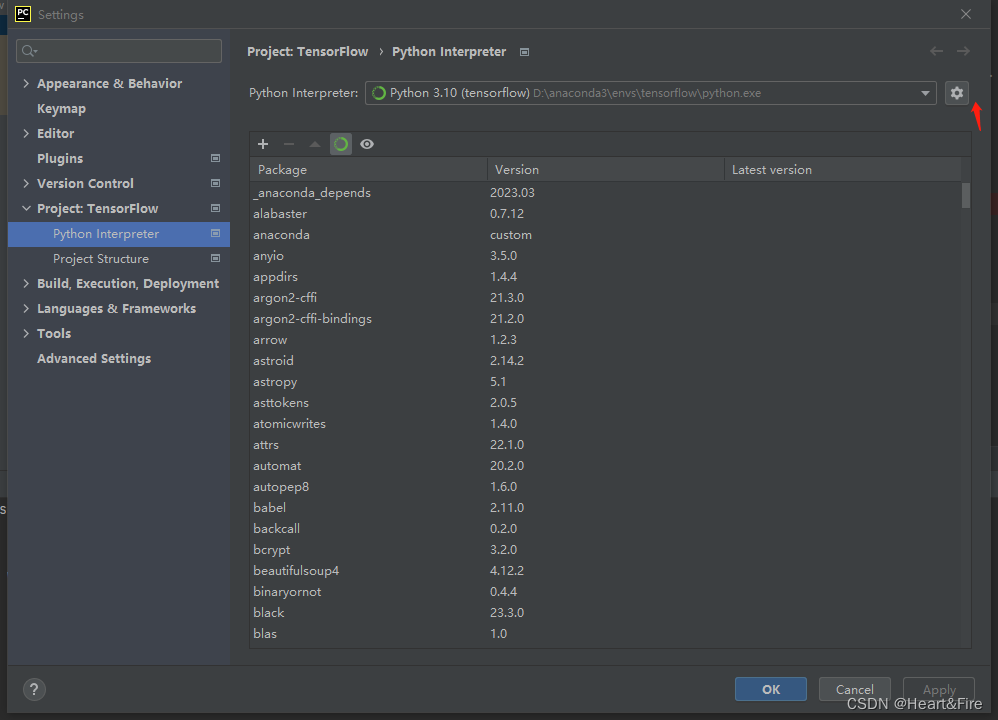The height and width of the screenshot is (720, 998).
Task: Open the Python Interpreter dropdown arrow
Action: pos(925,93)
